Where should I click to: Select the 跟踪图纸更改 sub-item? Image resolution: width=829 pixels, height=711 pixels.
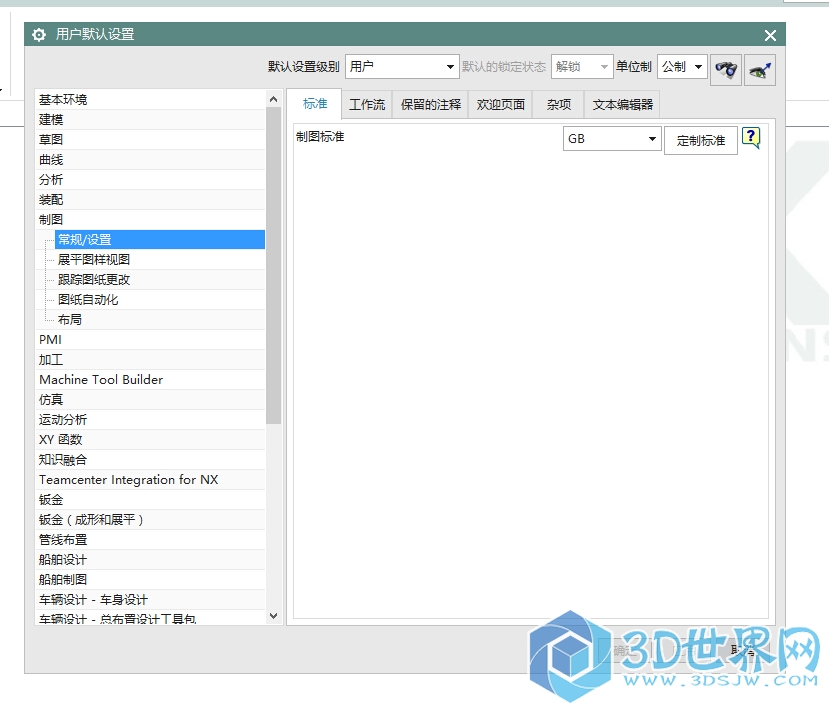pos(160,280)
